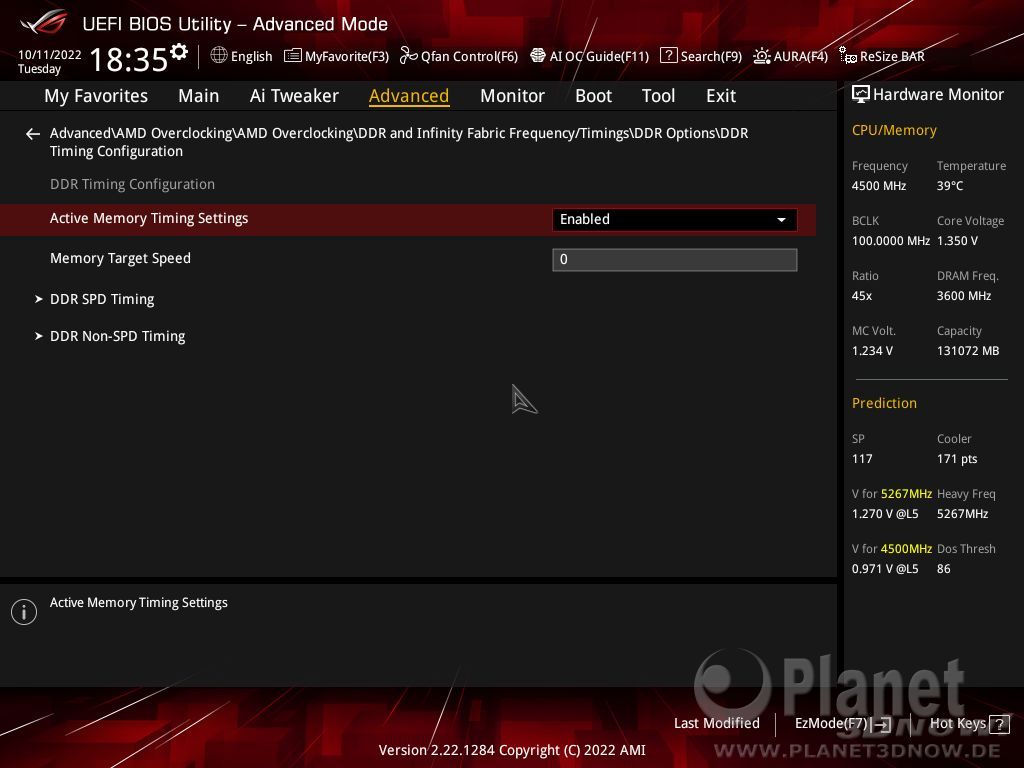This screenshot has width=1024, height=768.
Task: Click the settings gear beside the clock
Action: tap(179, 52)
